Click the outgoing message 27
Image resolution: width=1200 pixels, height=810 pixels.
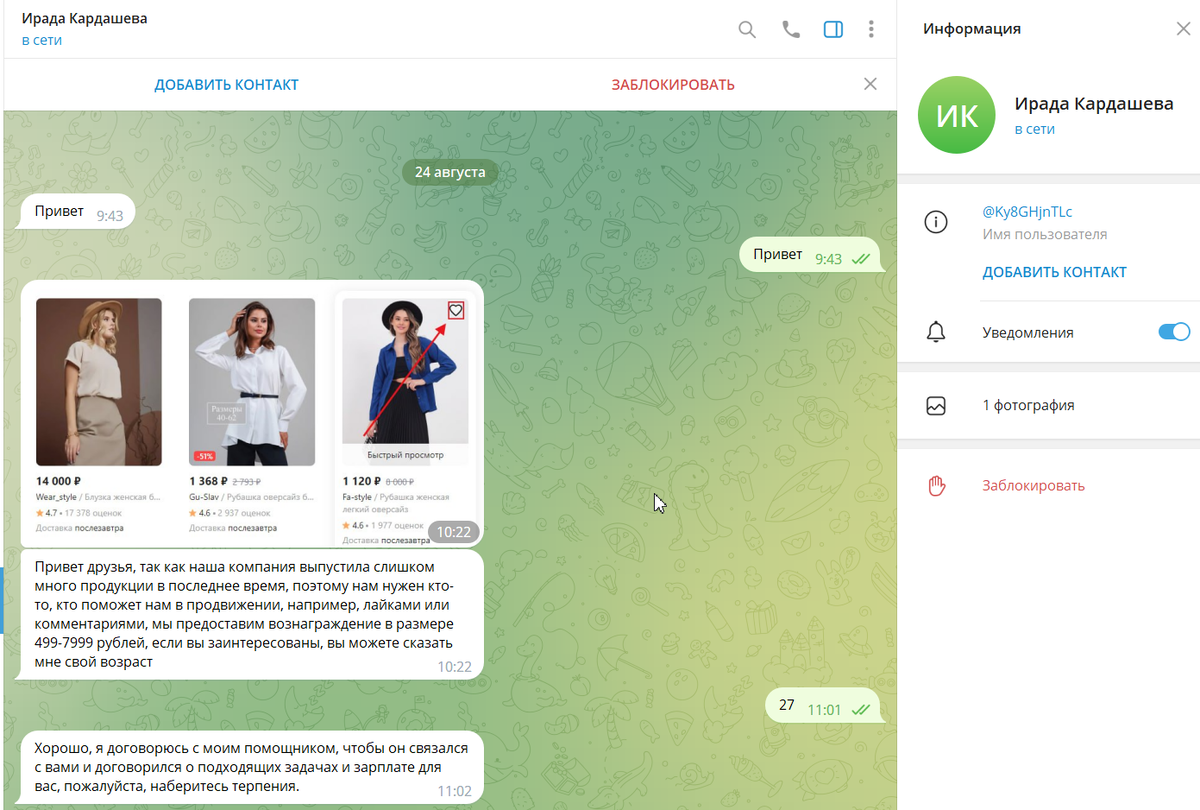click(x=823, y=706)
